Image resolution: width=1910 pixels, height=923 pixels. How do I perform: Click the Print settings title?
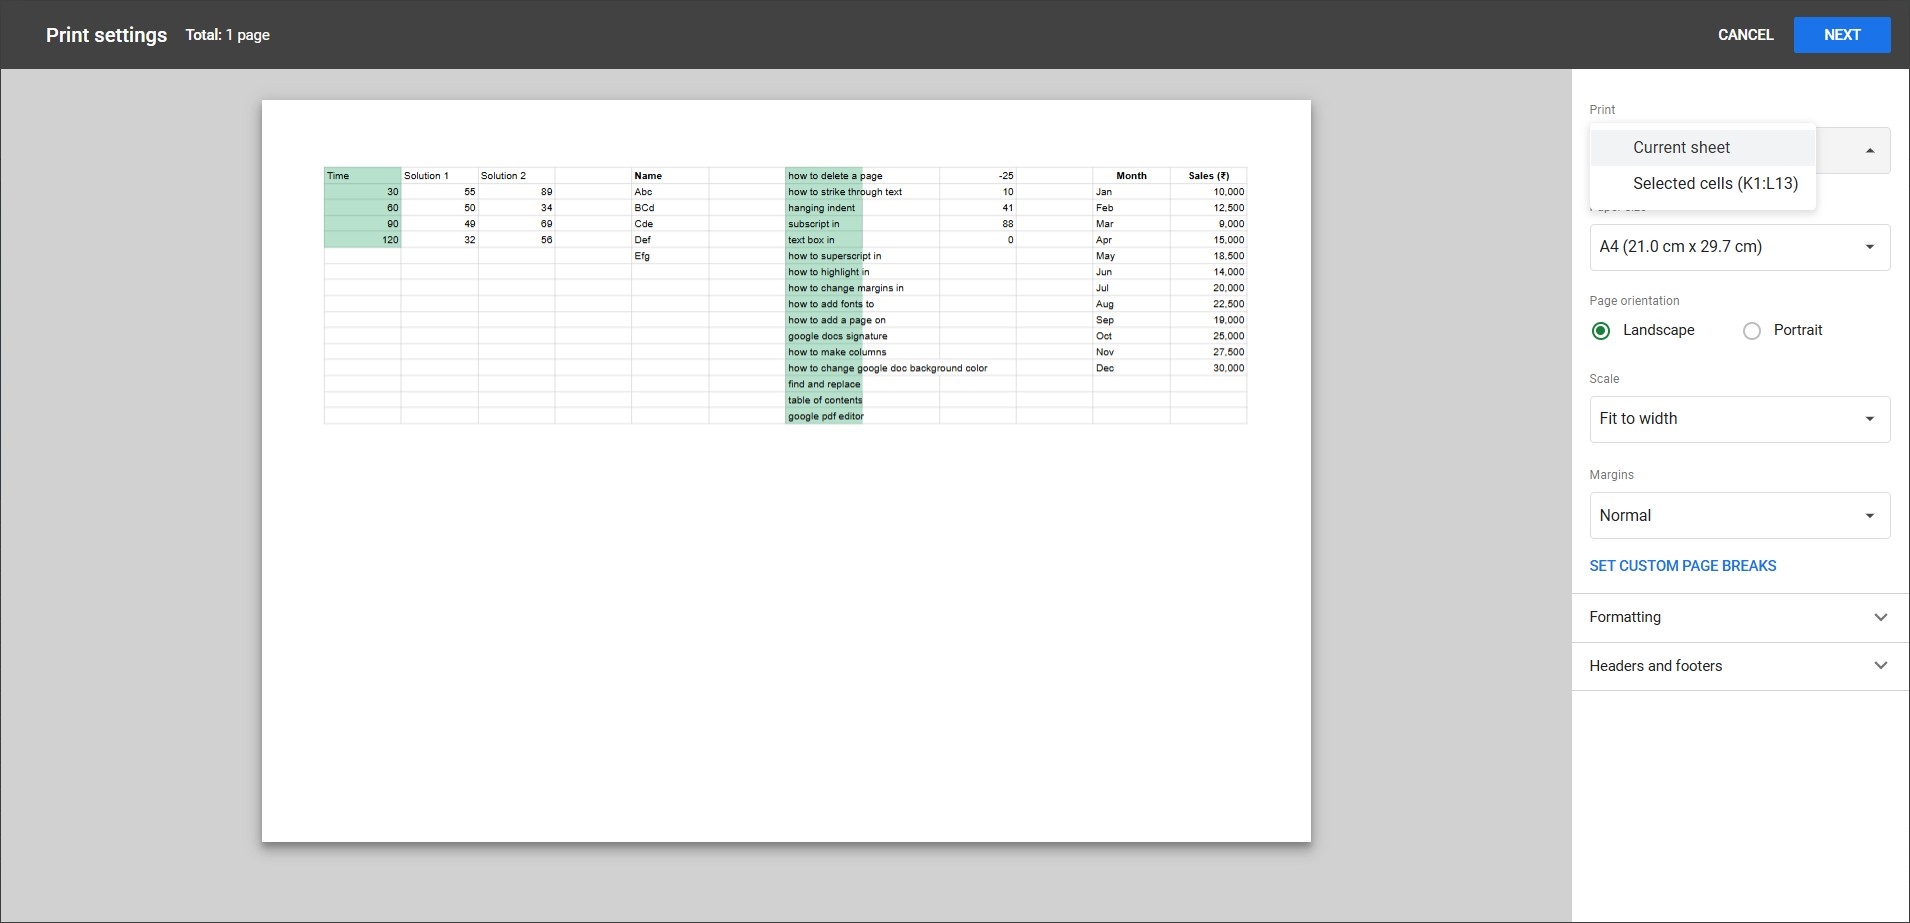pos(105,34)
